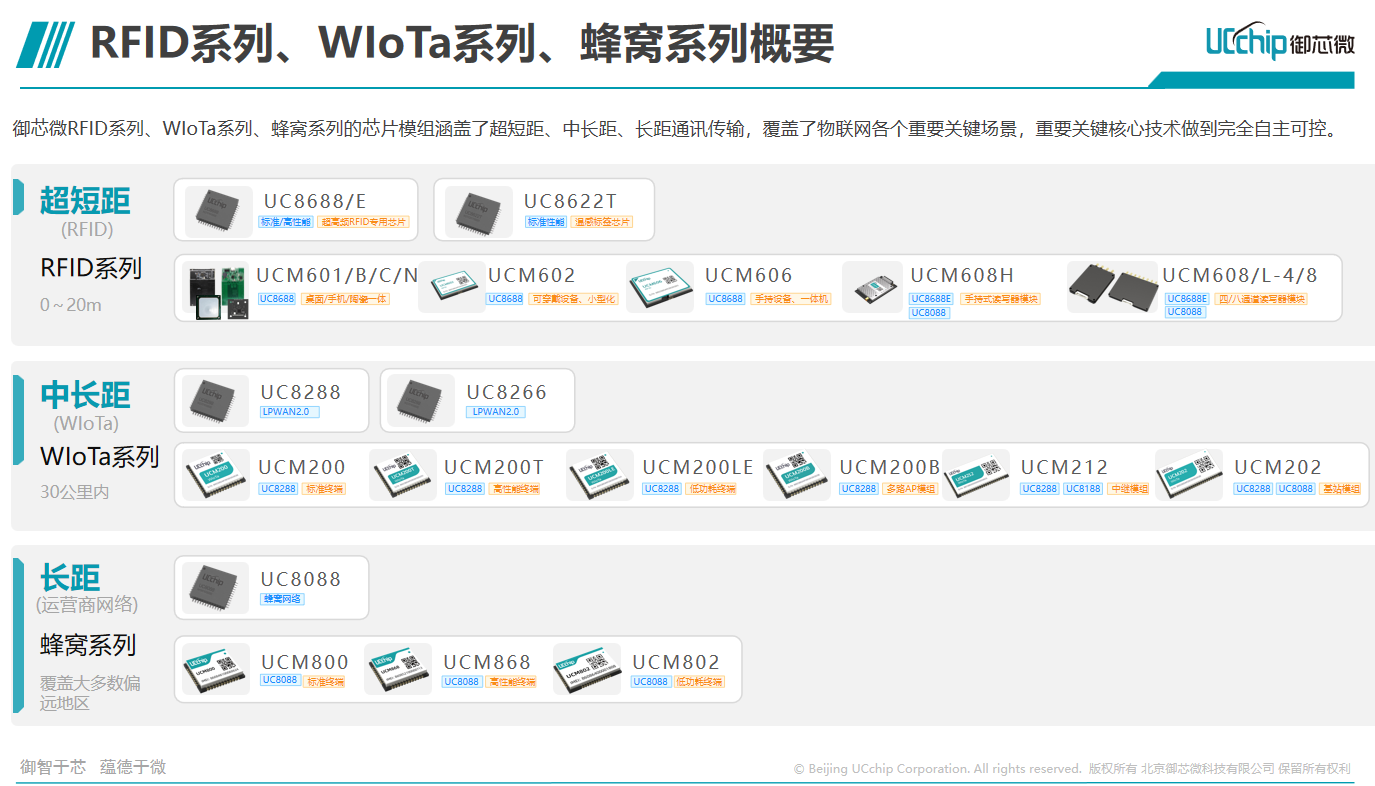Click the WIoTa系列 label
Screen dimensions: 1375x786
point(100,457)
